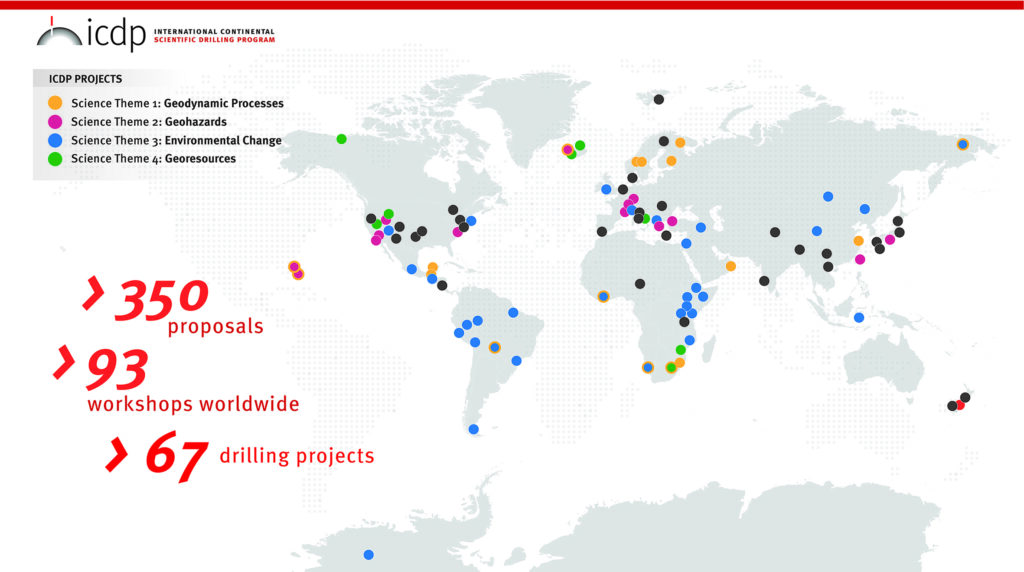1024x572 pixels.
Task: Click the orange-ringed blue marker in West Africa
Action: click(603, 296)
